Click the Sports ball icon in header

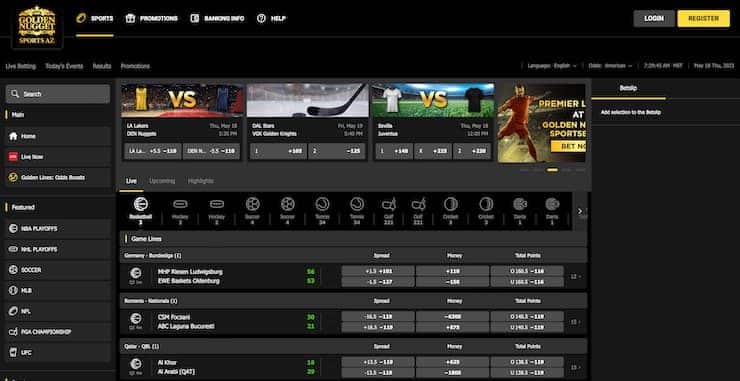(81, 18)
